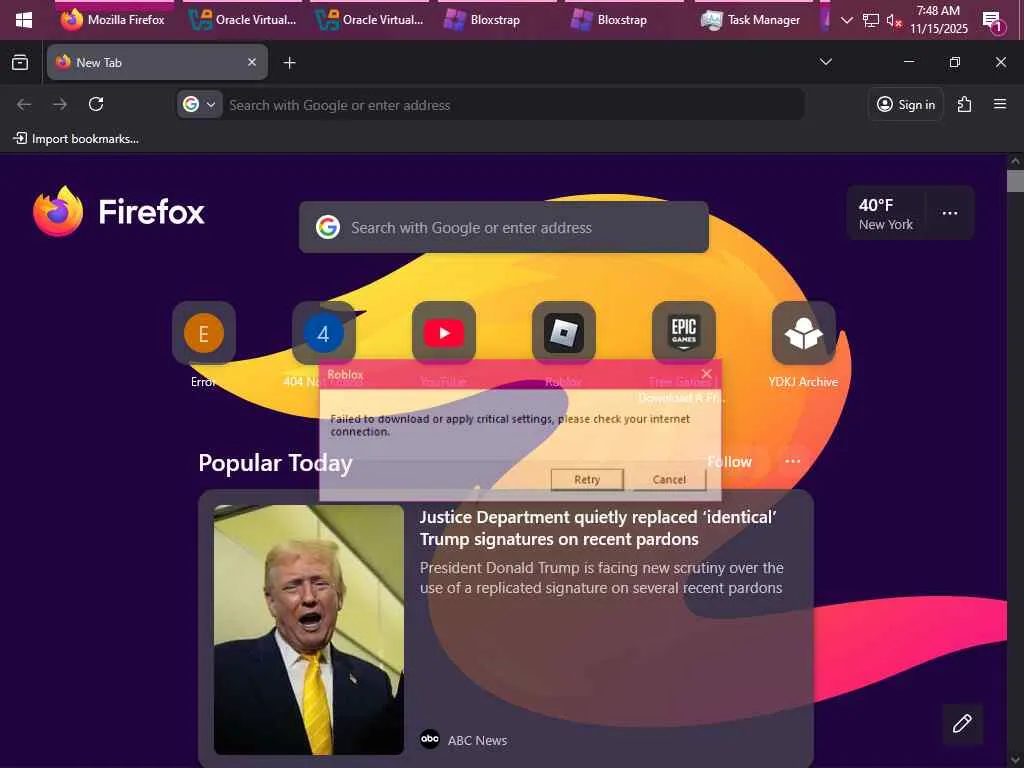Screen dimensions: 1024x768
Task: Click Cancel in Roblox dialog
Action: pos(669,479)
